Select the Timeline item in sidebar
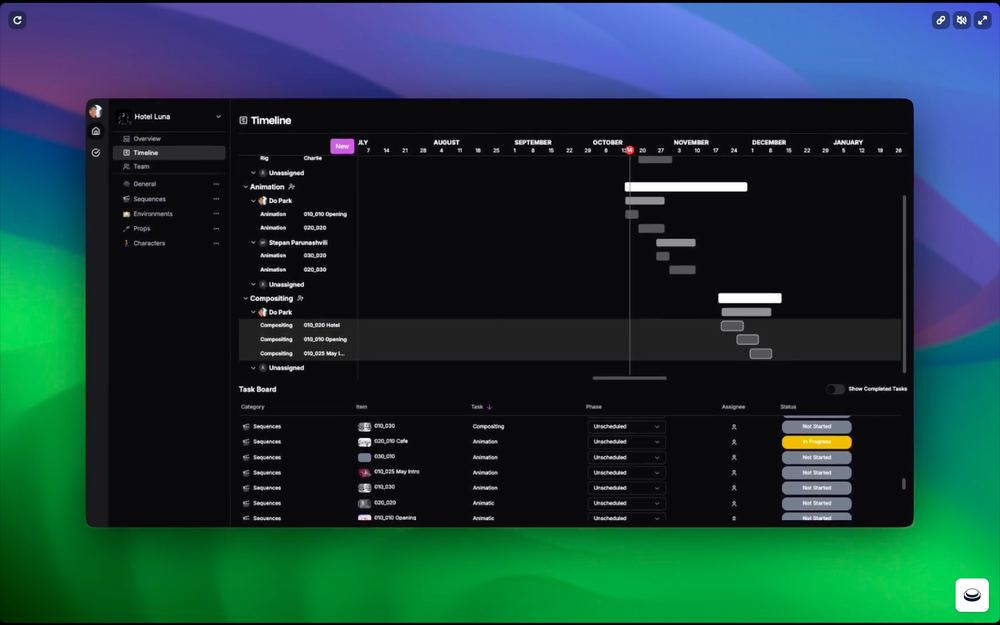The height and width of the screenshot is (625, 1000). 169,152
